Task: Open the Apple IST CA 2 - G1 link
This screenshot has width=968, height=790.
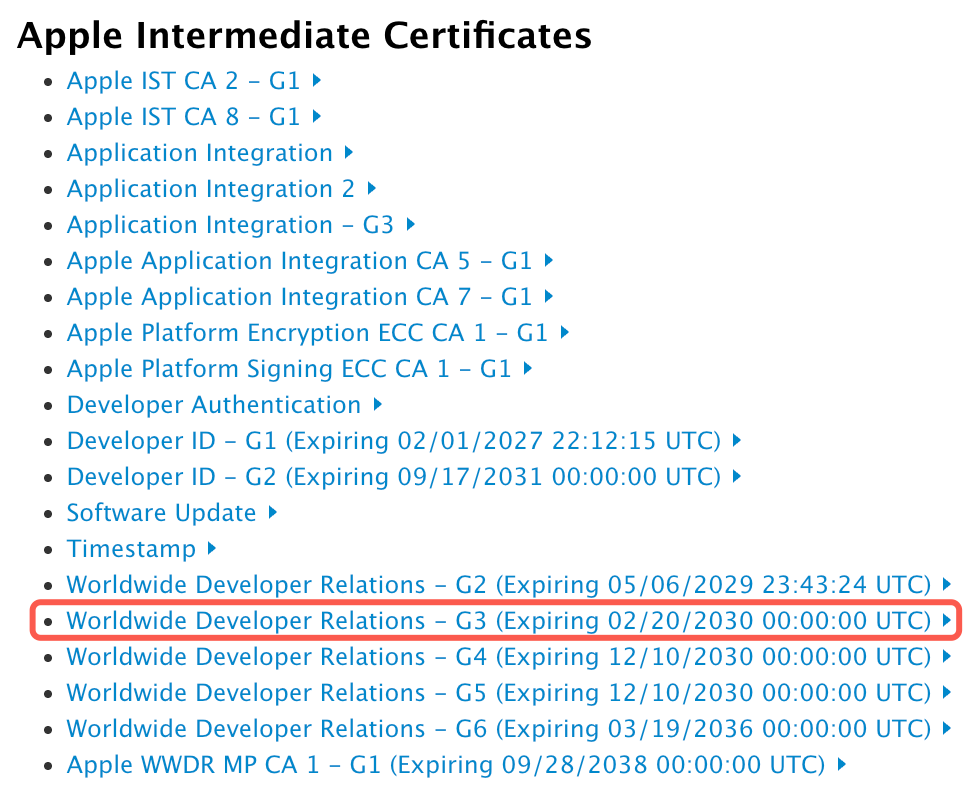Action: [180, 81]
